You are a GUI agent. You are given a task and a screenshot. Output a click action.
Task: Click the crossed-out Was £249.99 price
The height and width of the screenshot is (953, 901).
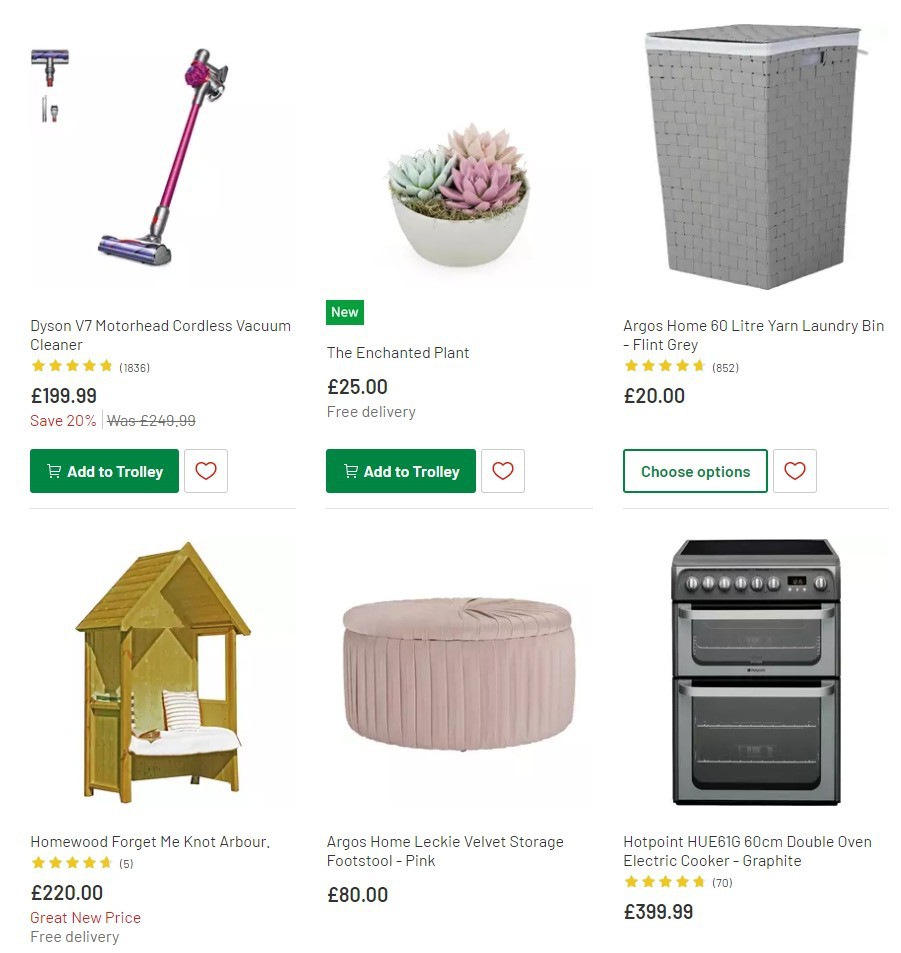point(151,420)
